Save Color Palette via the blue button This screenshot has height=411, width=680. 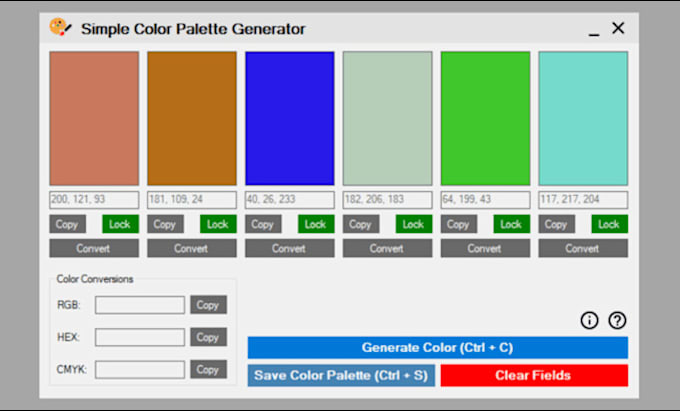(341, 375)
